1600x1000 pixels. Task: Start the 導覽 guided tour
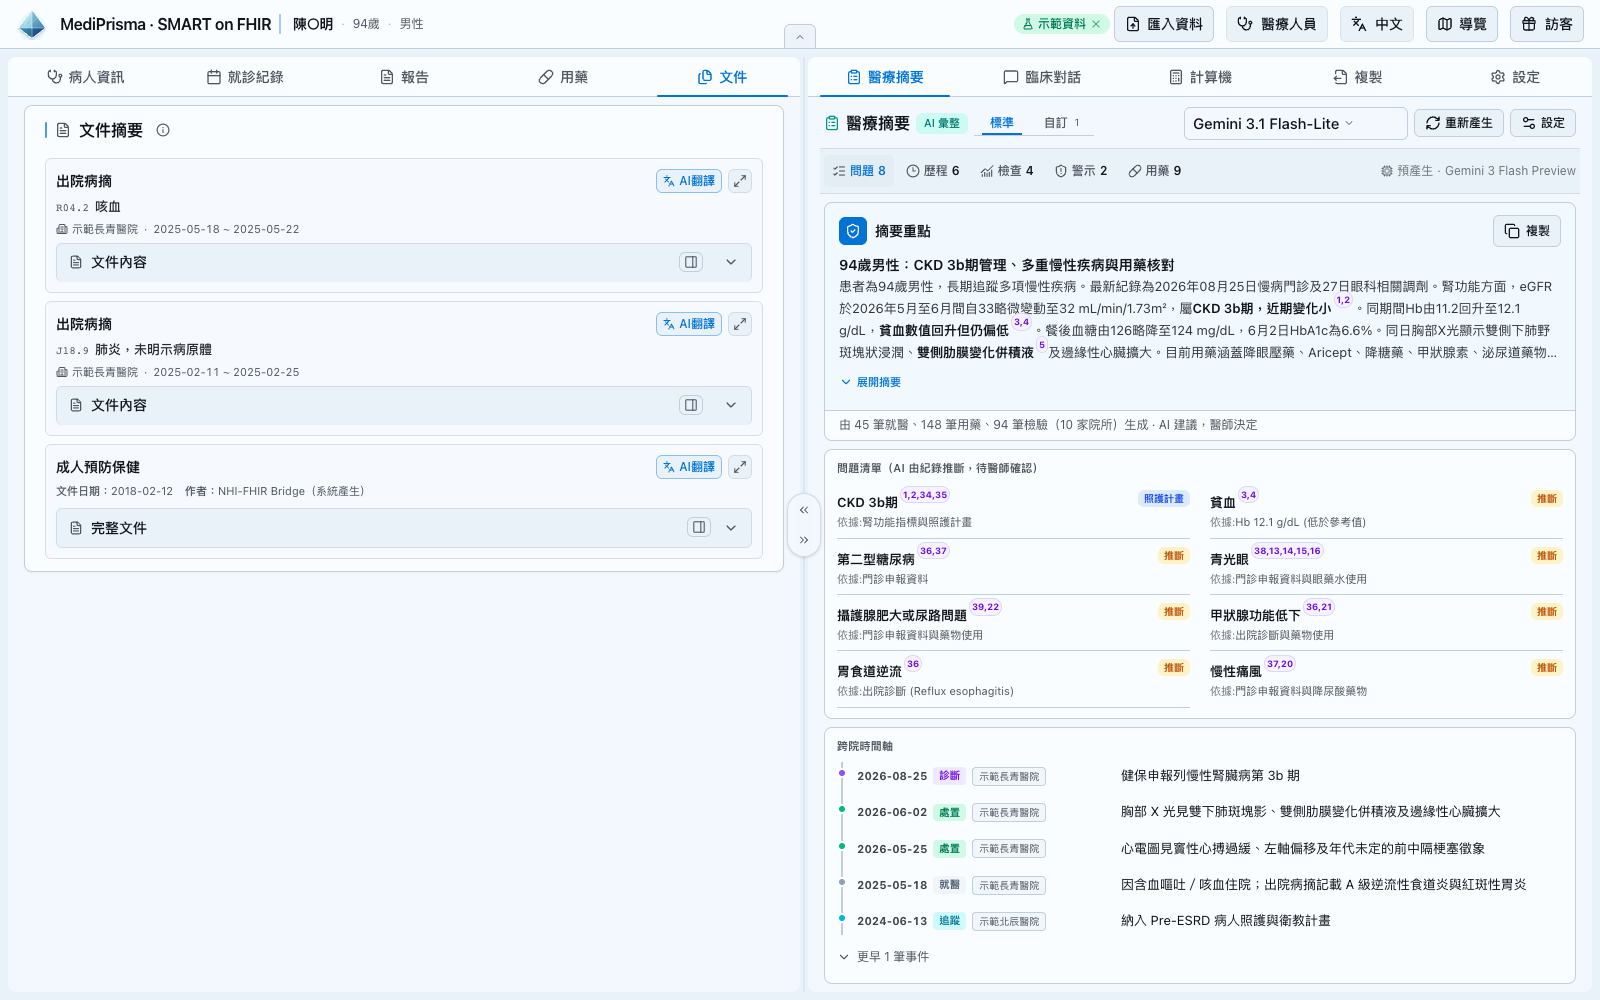[1462, 24]
